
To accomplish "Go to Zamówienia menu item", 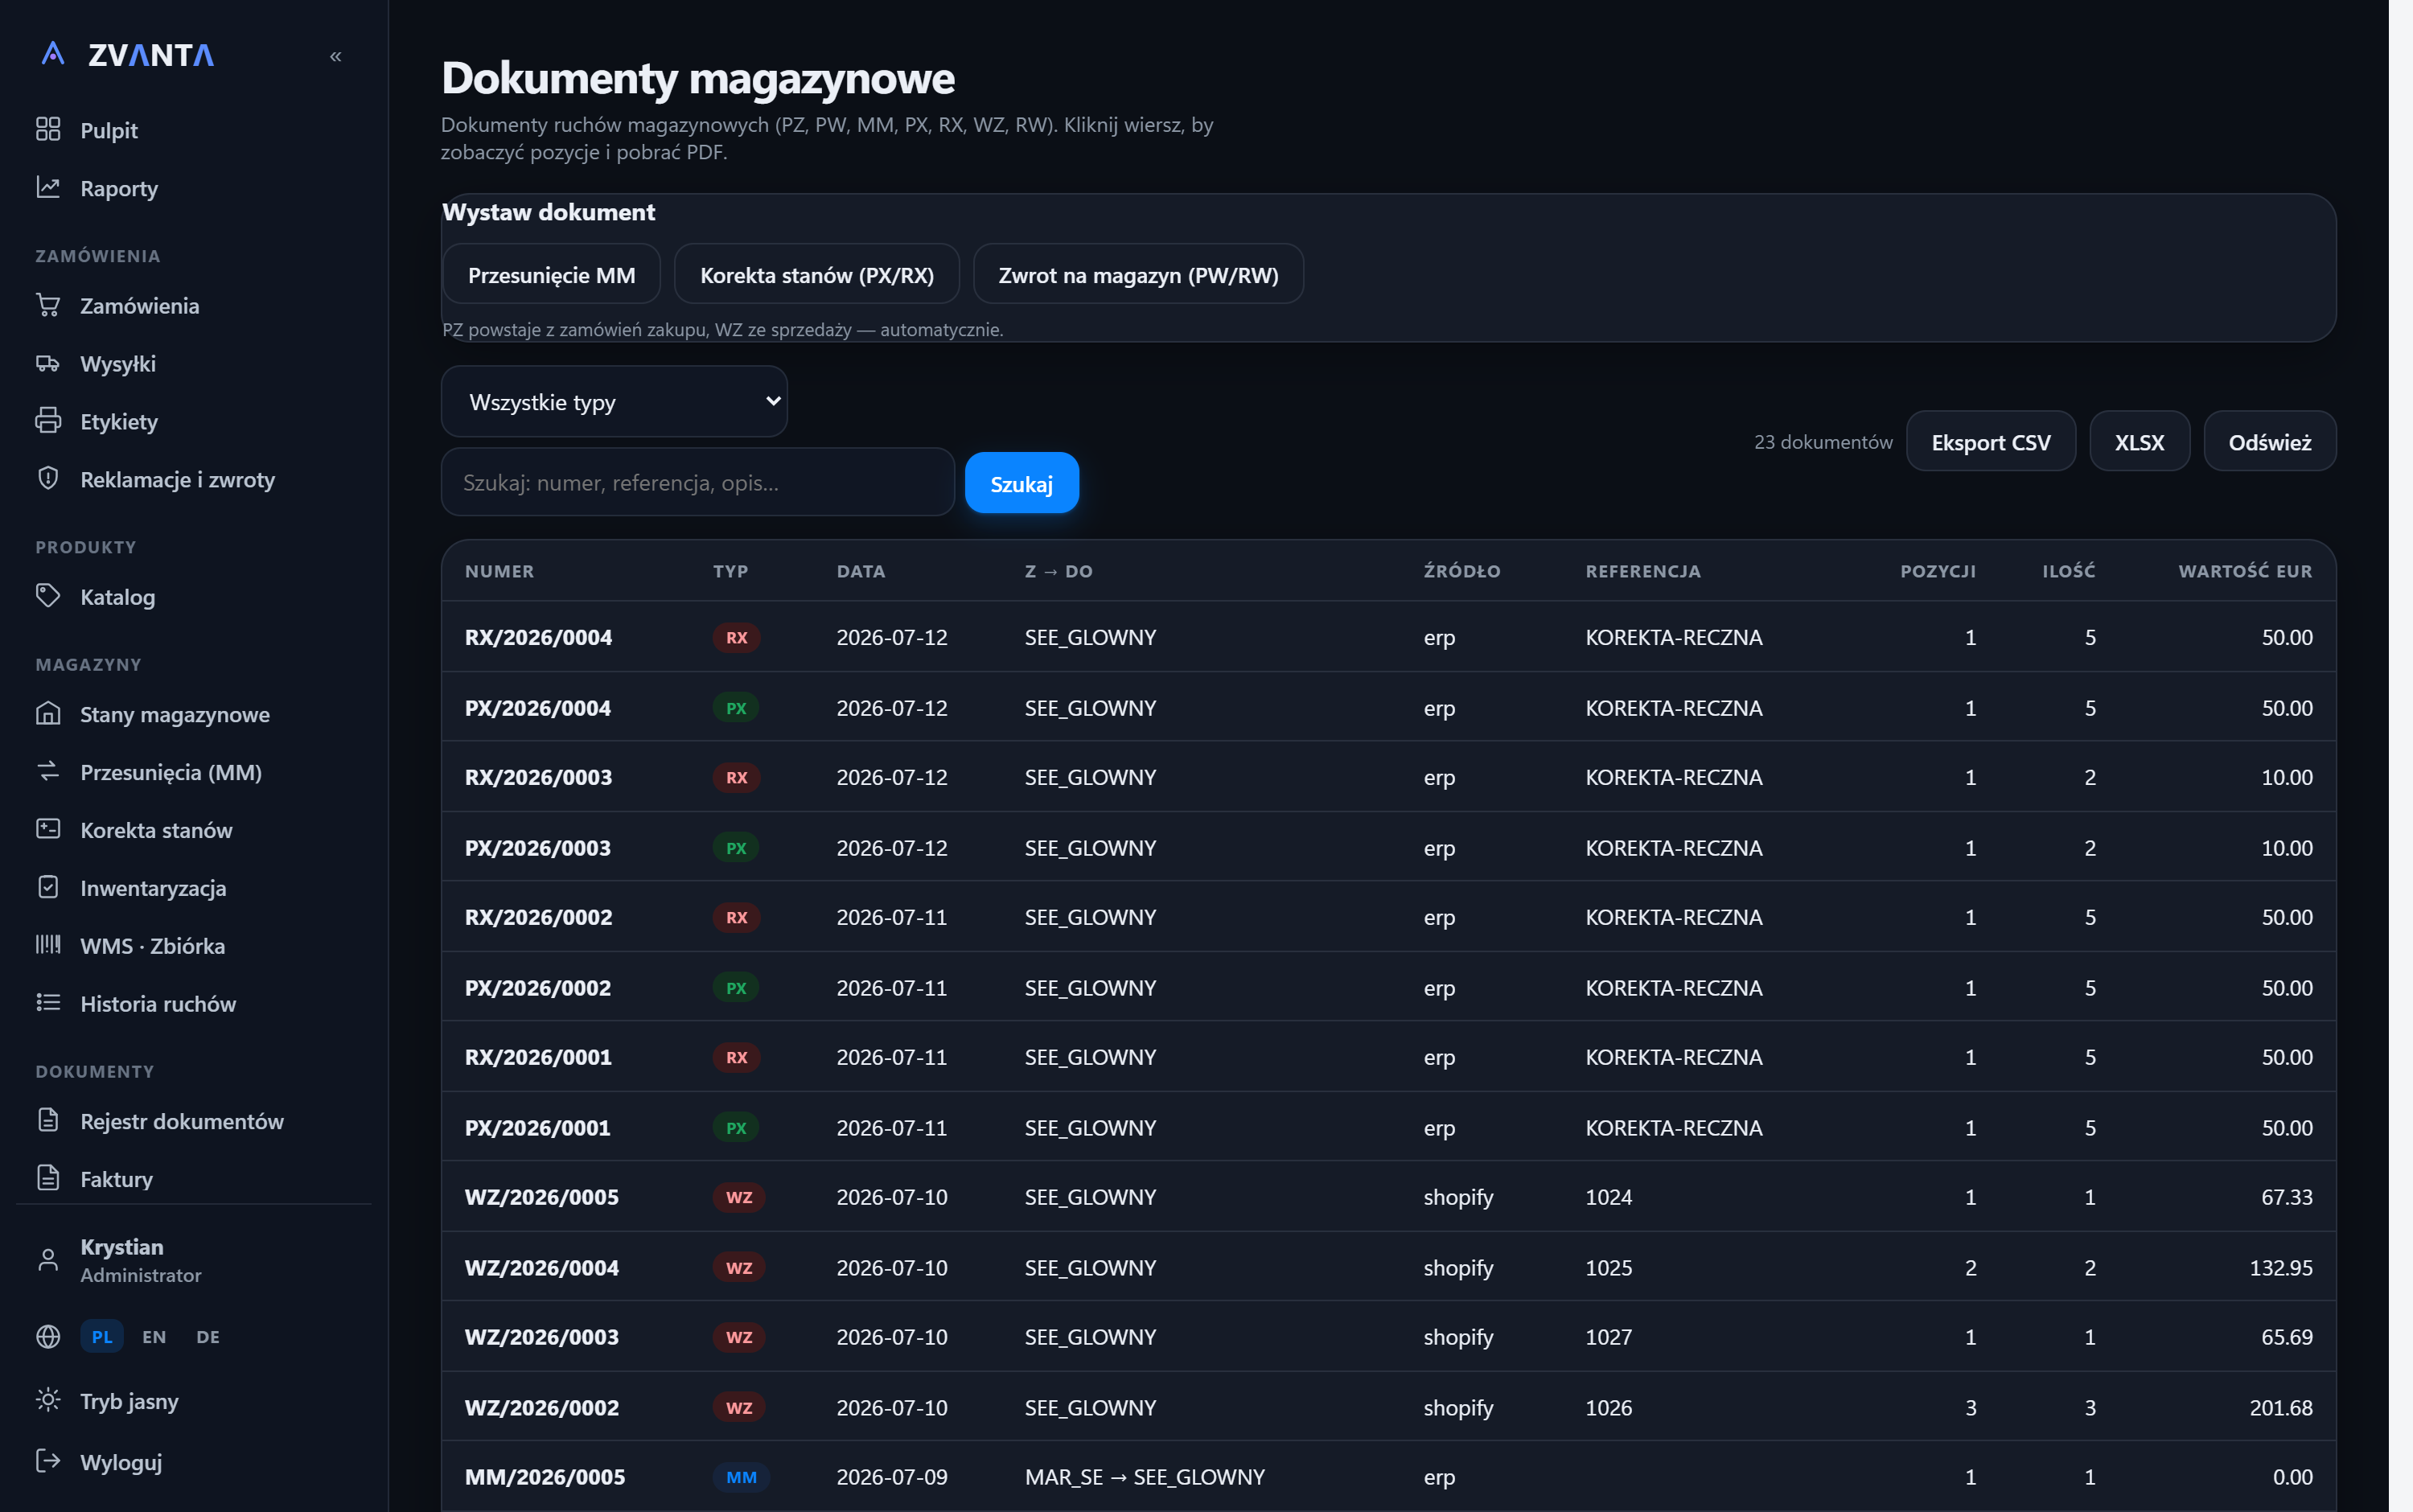I will (x=140, y=305).
